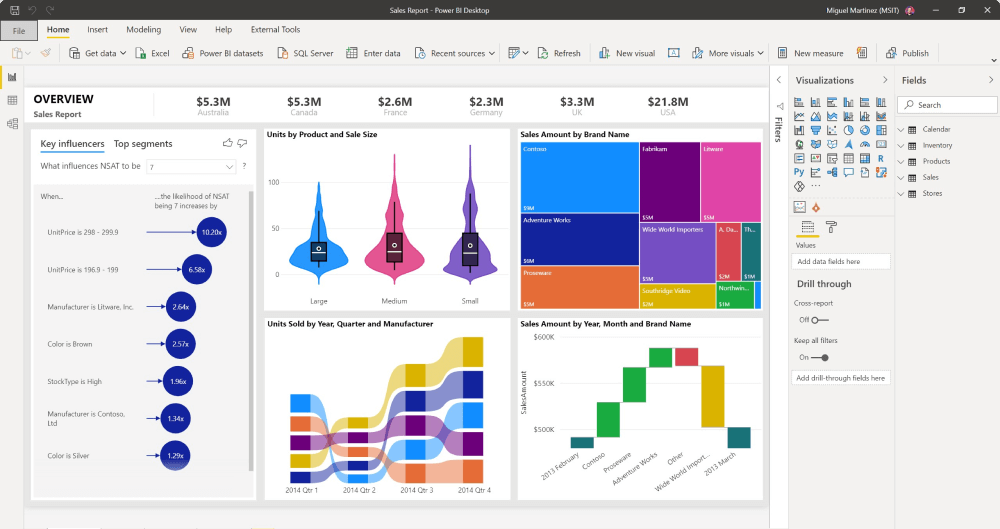Toggle the Cross-report drill through switch

pos(820,320)
